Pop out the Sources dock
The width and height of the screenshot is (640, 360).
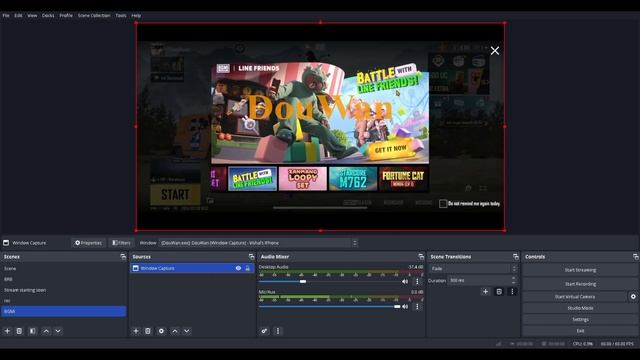(251, 257)
